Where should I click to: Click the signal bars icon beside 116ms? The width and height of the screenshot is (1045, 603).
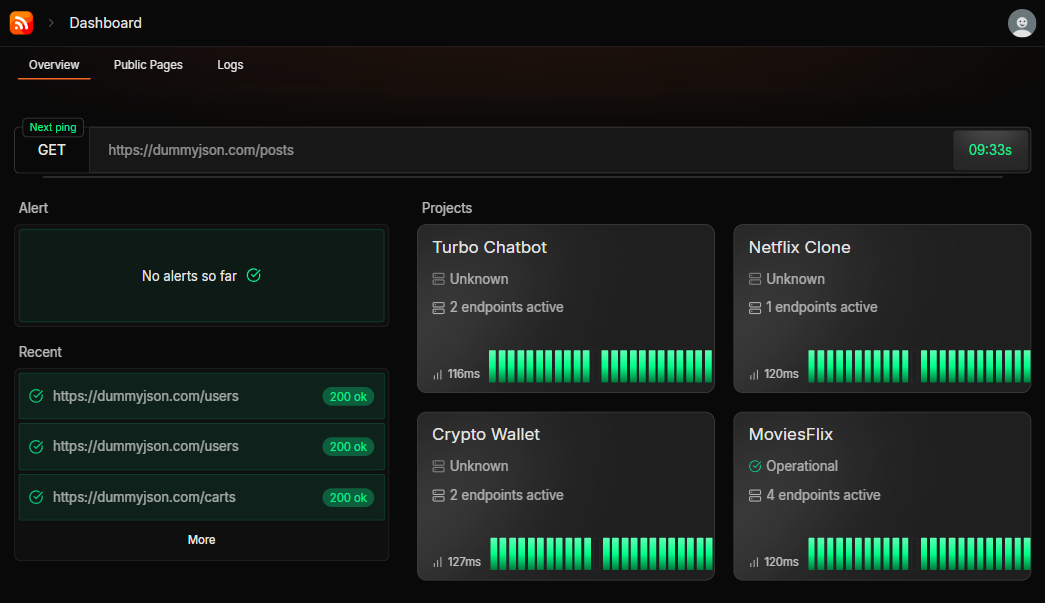pos(438,374)
